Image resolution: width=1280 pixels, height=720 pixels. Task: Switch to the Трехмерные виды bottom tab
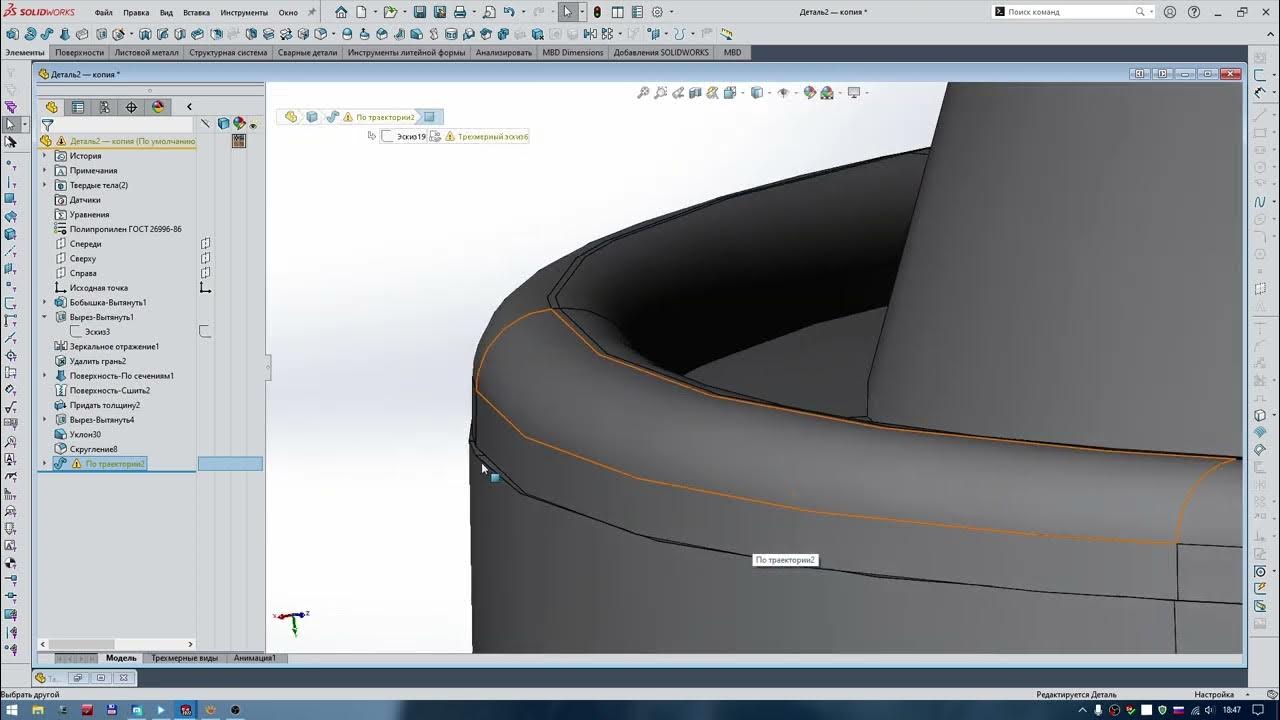pos(184,658)
